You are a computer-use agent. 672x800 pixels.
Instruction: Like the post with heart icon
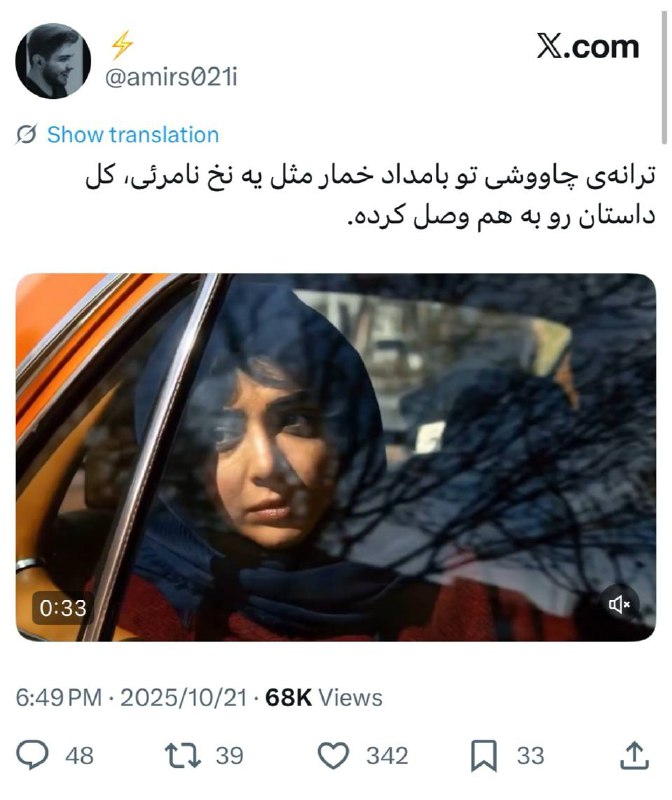[333, 756]
